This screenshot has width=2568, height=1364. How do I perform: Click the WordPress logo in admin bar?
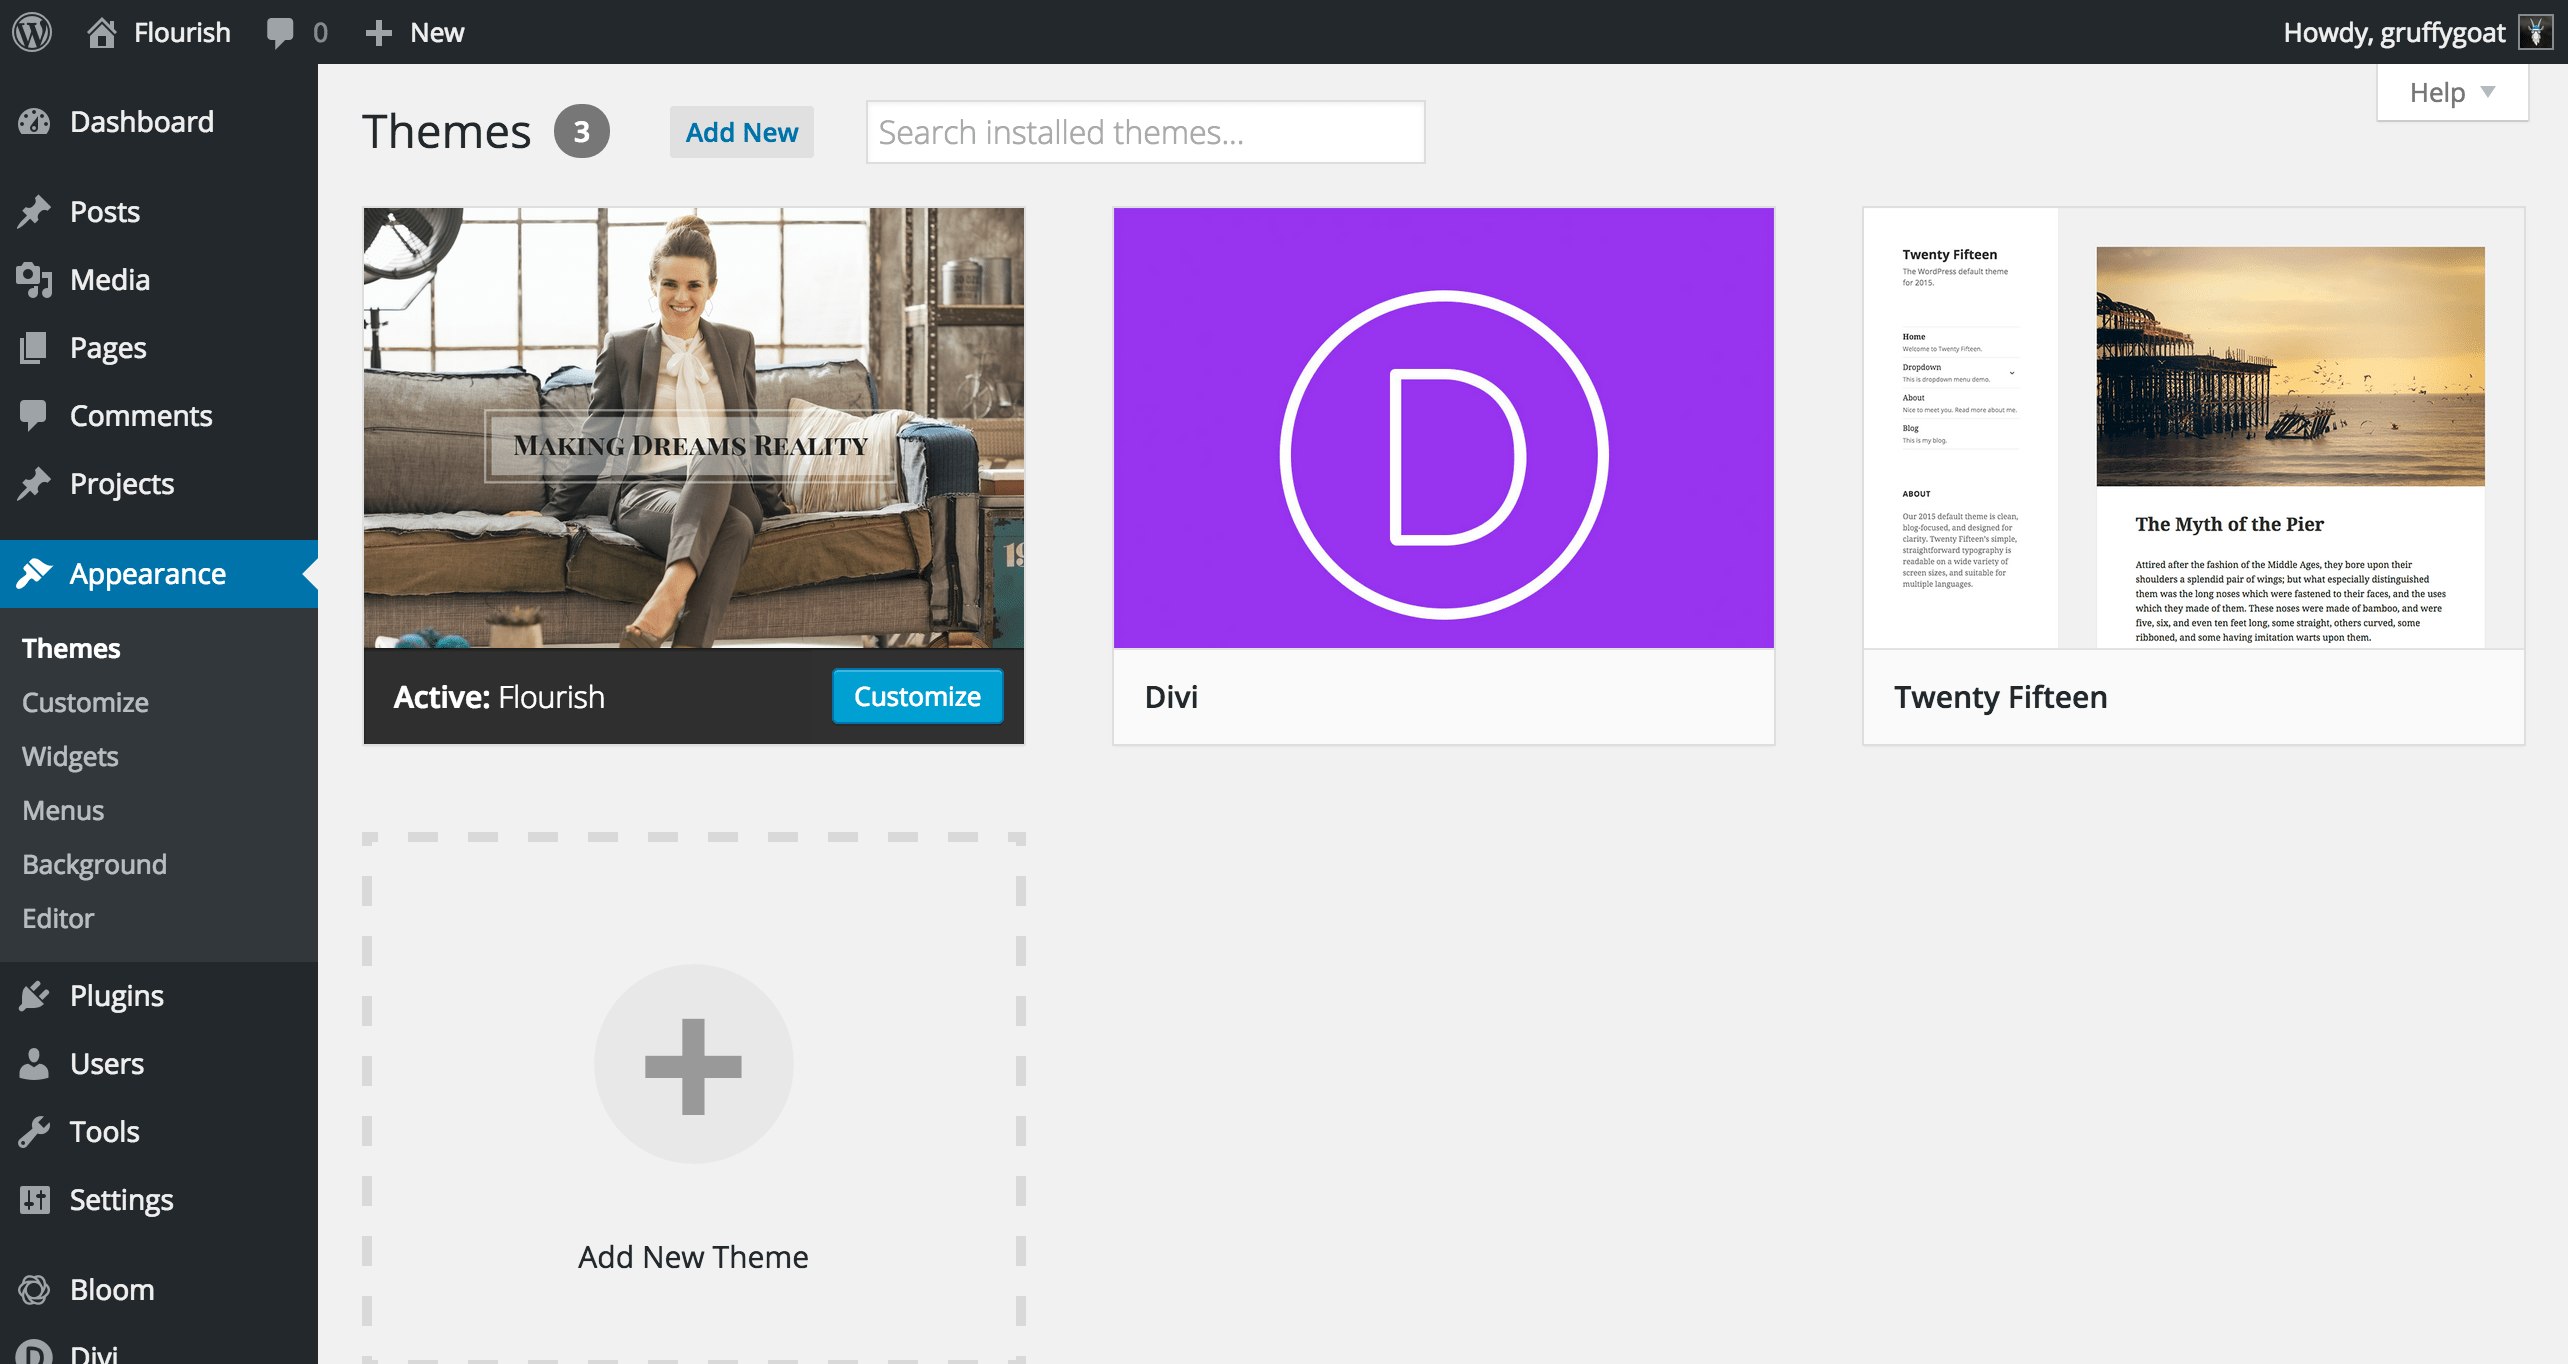[32, 32]
